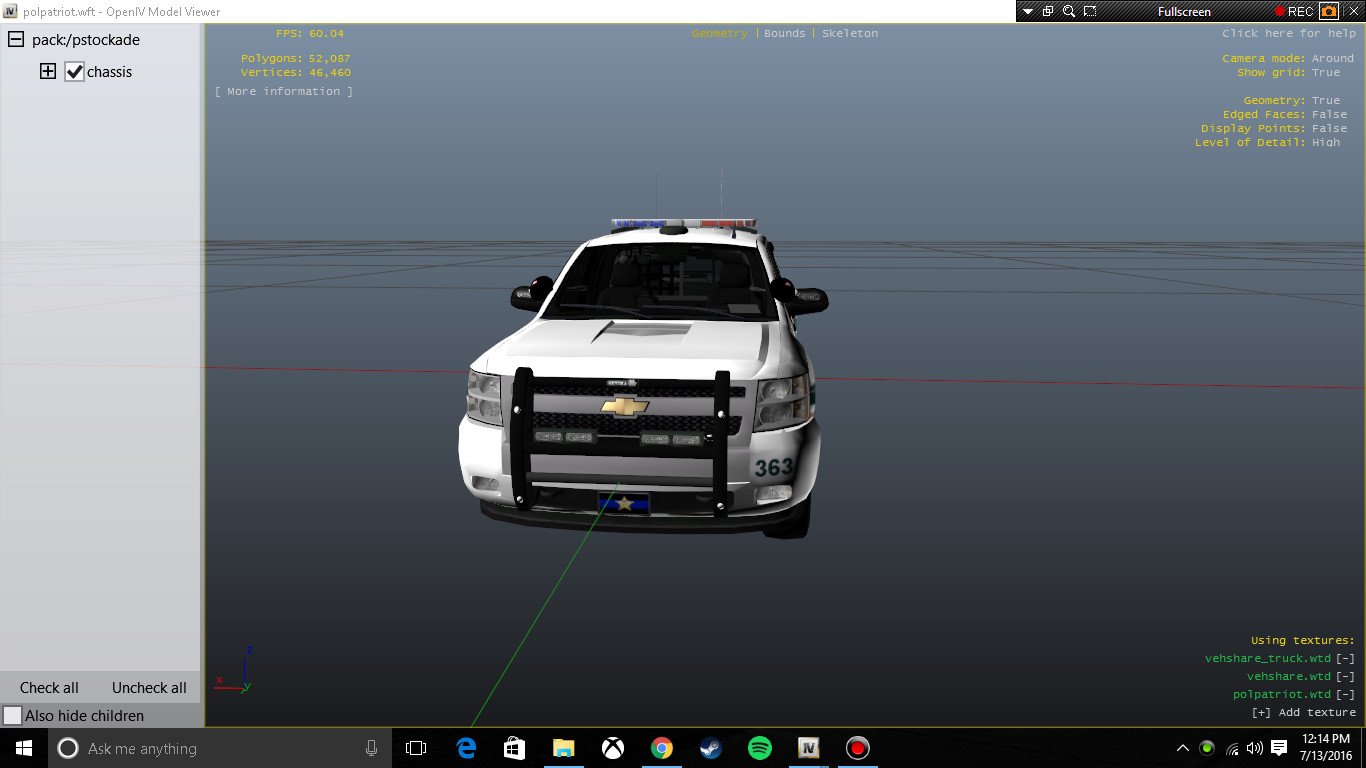Image resolution: width=1366 pixels, height=768 pixels.
Task: Open the recorder bar dropdown arrow
Action: point(1027,12)
